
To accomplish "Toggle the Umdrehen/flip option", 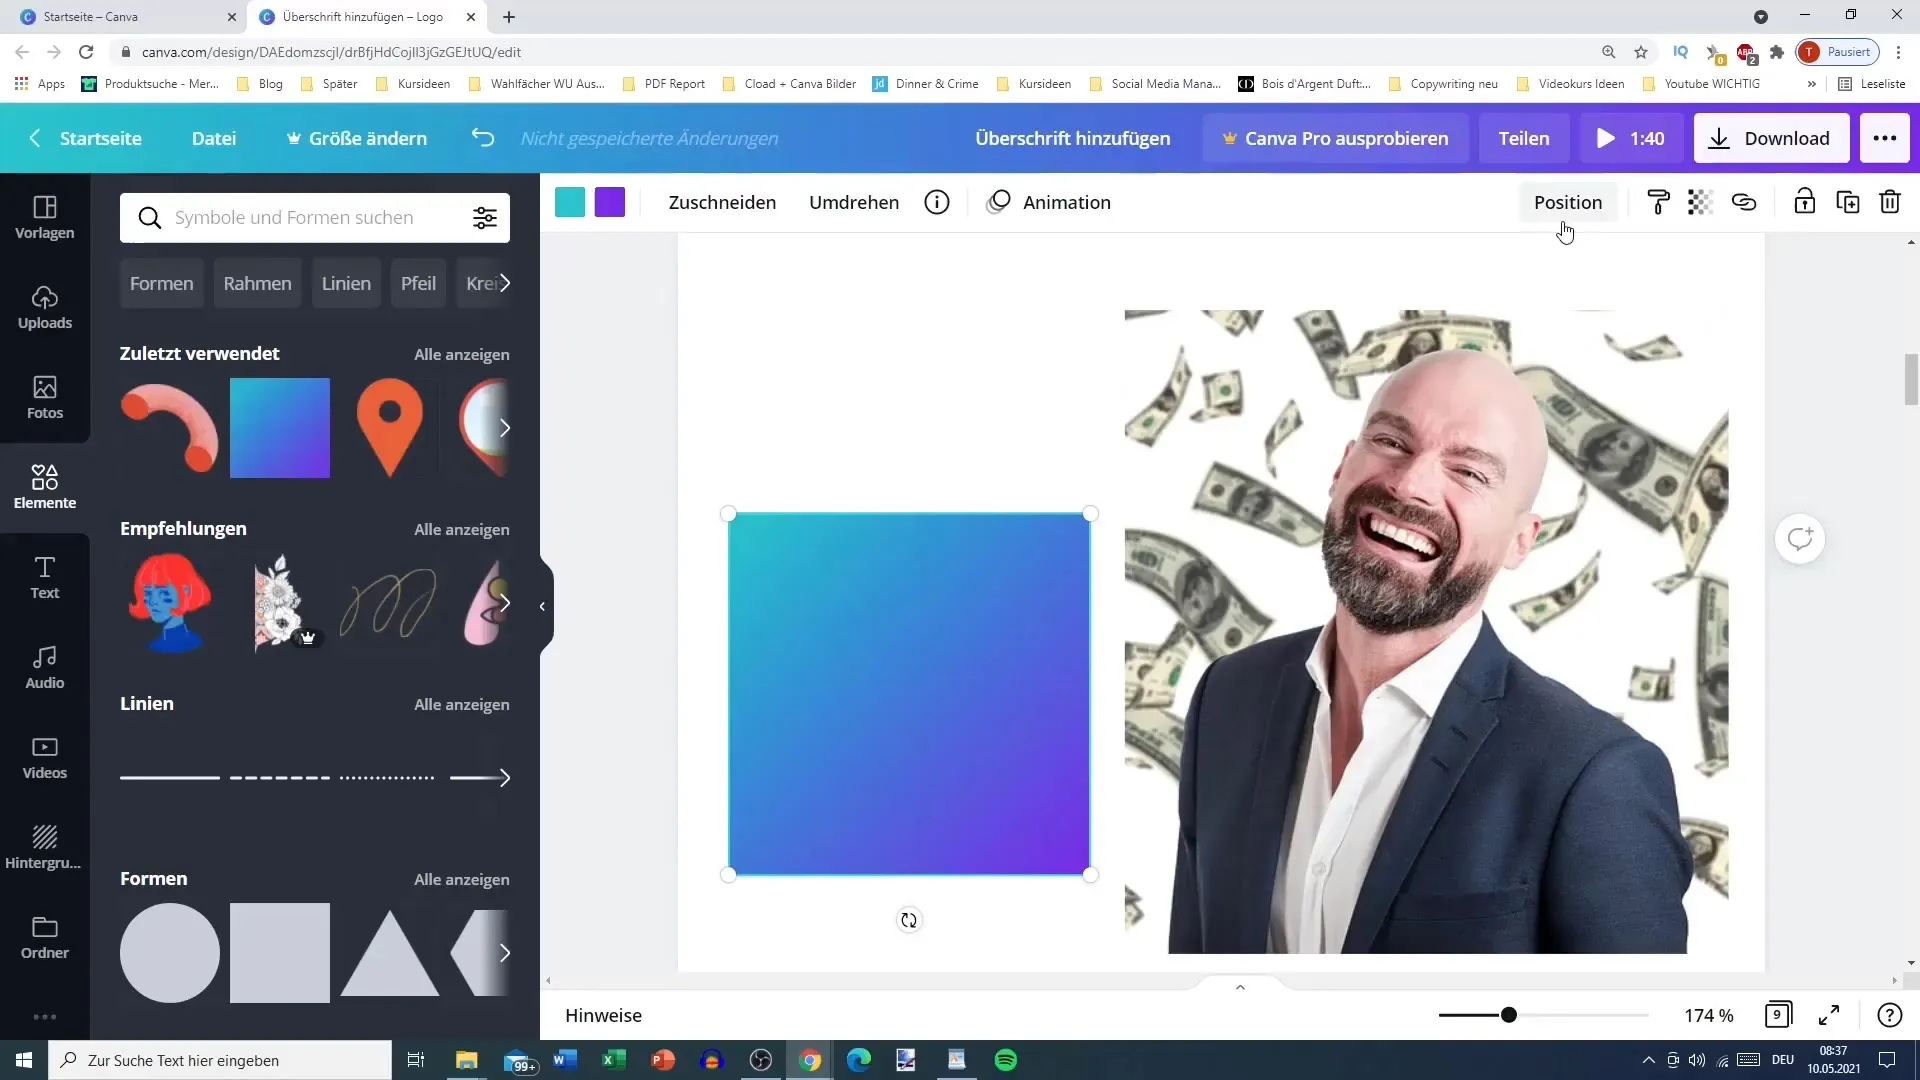I will tap(855, 200).
